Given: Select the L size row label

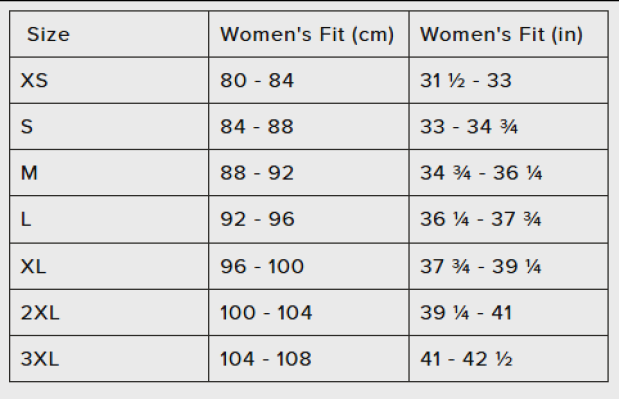Looking at the screenshot, I should [26, 219].
